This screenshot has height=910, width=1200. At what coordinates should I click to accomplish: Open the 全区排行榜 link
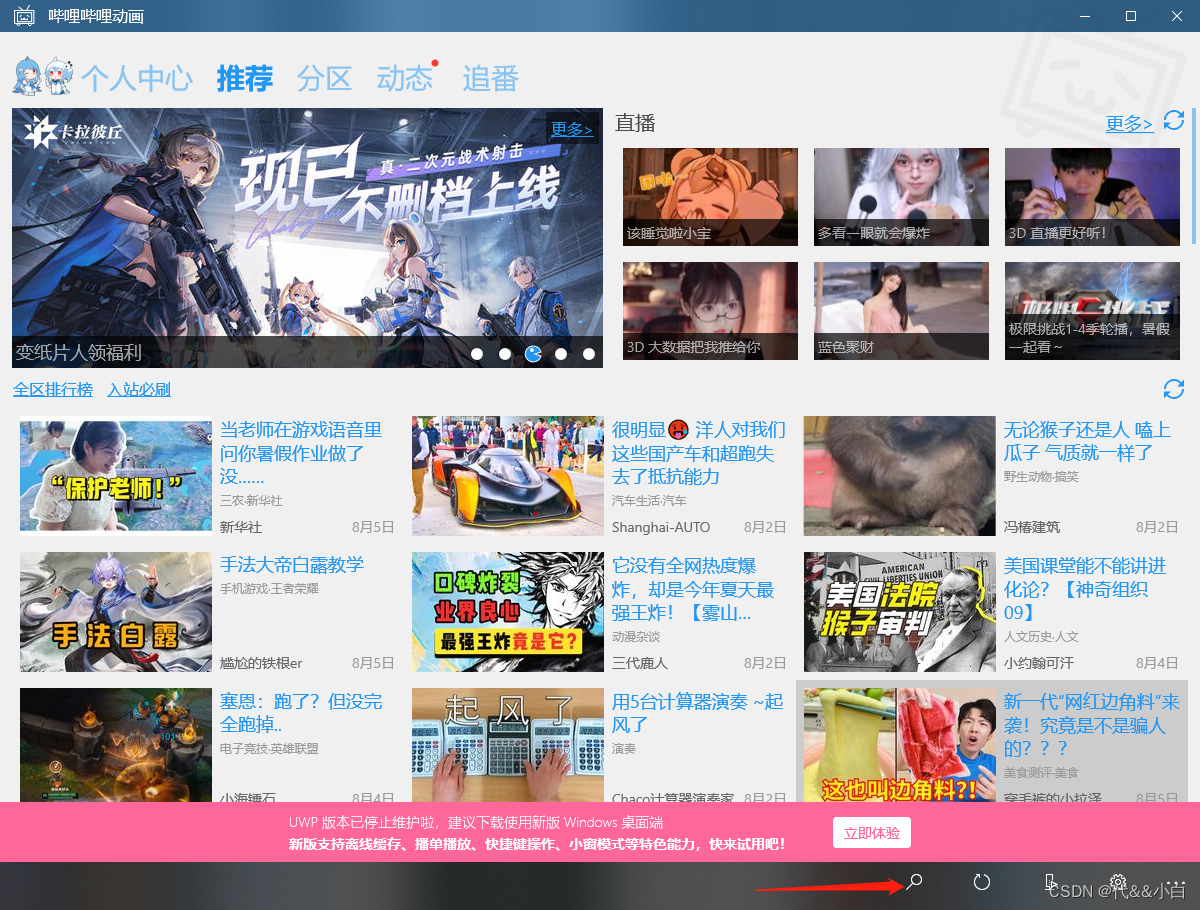pos(53,390)
